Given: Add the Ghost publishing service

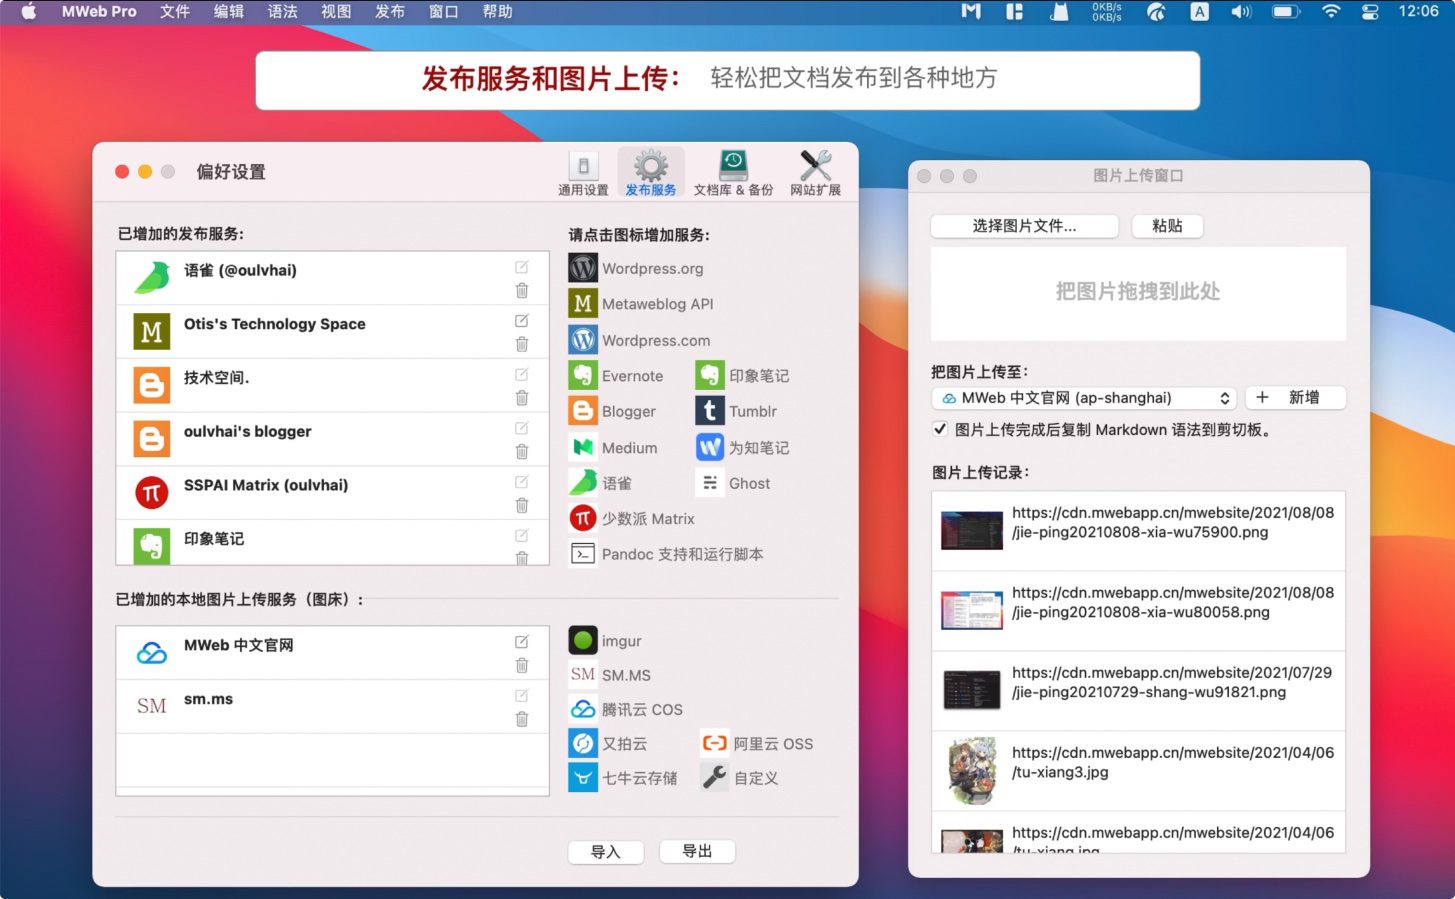Looking at the screenshot, I should pyautogui.click(x=709, y=483).
